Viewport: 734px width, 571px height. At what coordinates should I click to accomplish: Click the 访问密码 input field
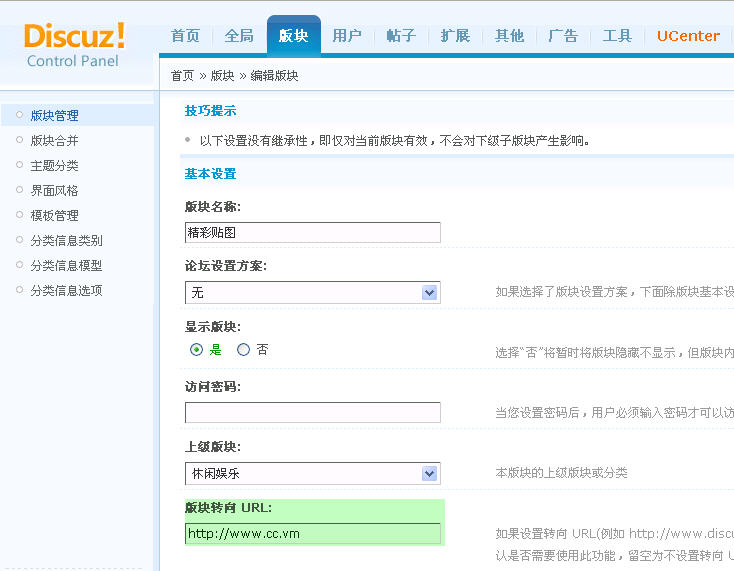coord(312,412)
